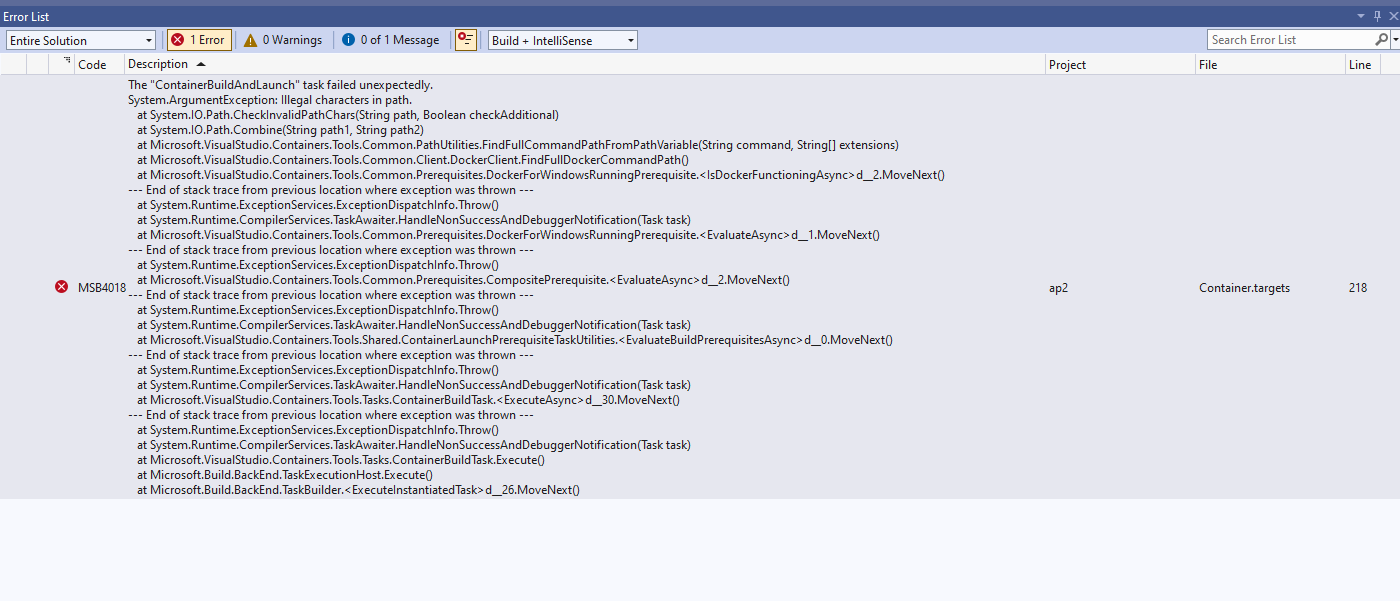Click the Container.targets file cell
The width and height of the screenshot is (1400, 601).
(1245, 288)
